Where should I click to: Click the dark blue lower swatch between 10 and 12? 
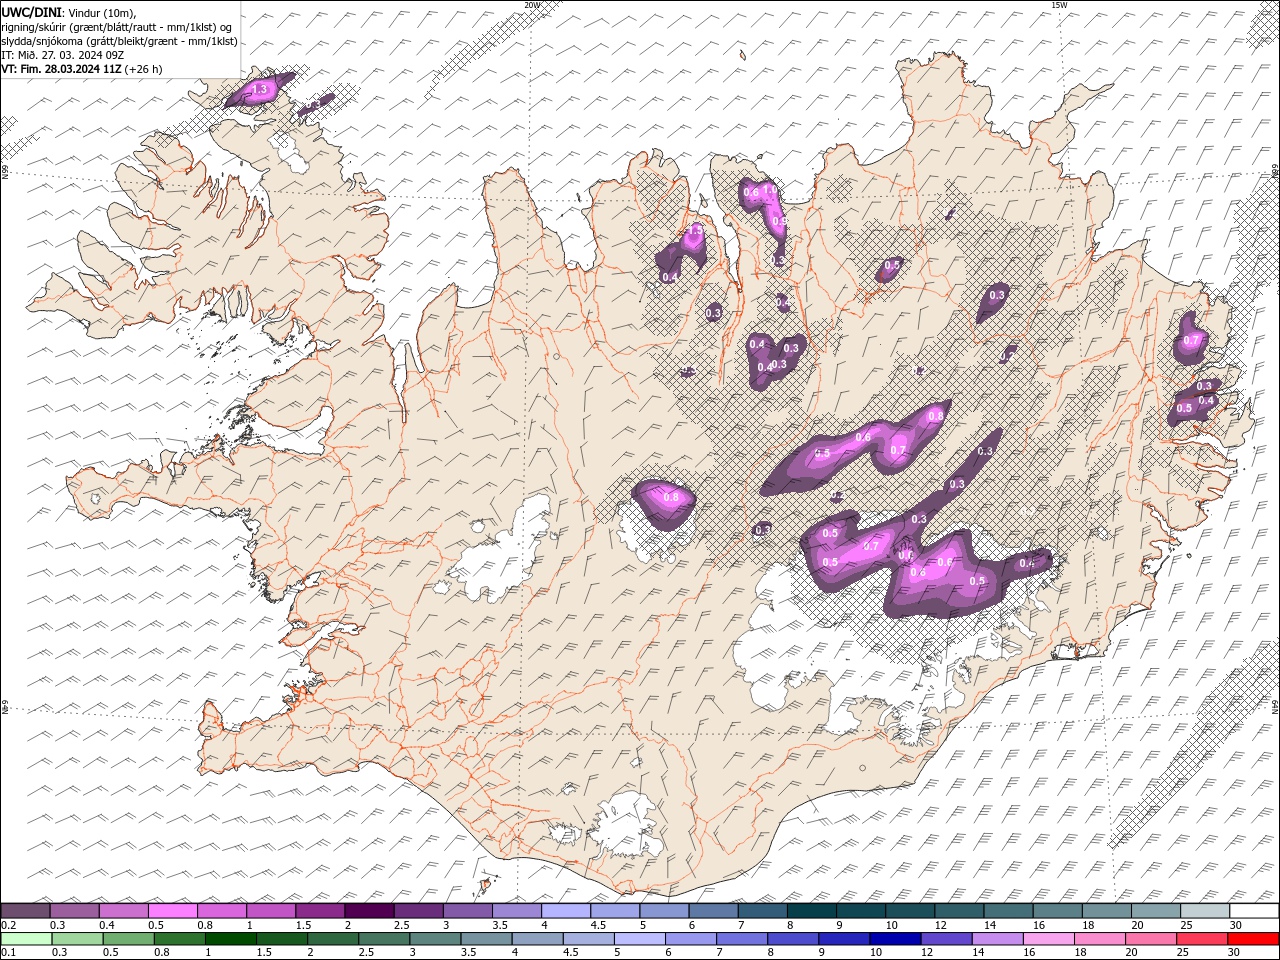(894, 939)
